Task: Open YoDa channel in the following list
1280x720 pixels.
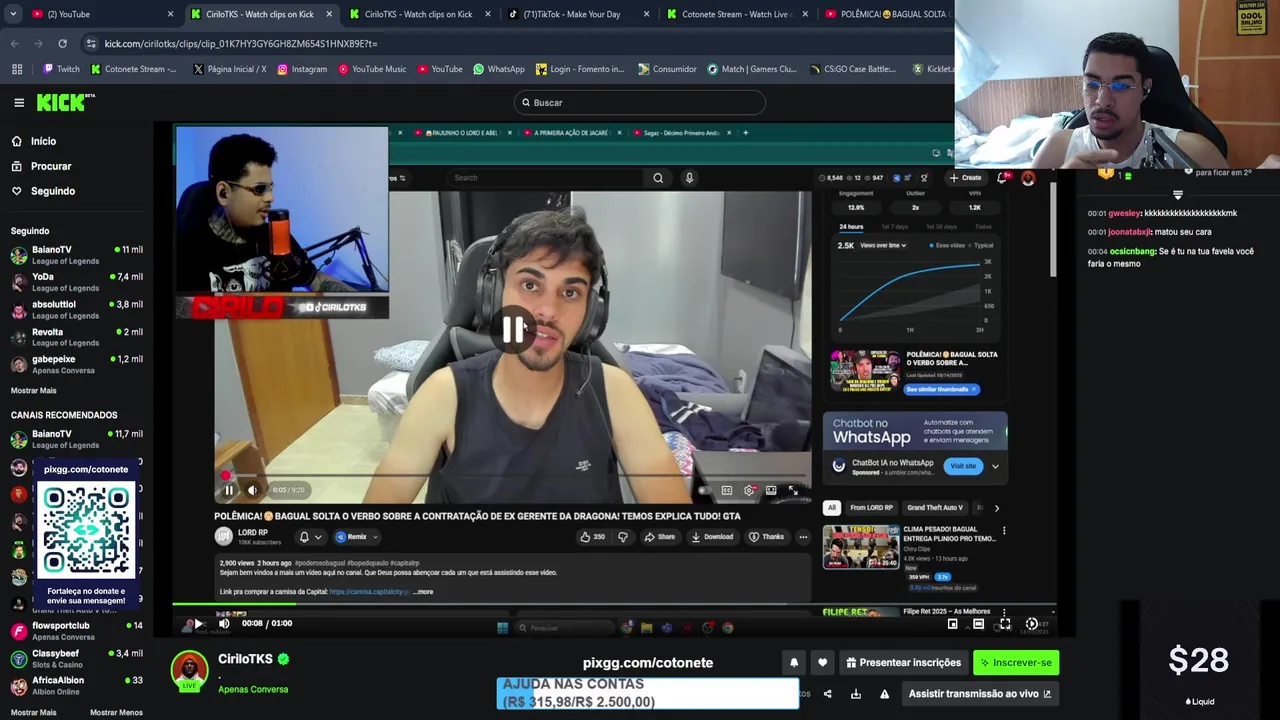Action: pos(76,282)
